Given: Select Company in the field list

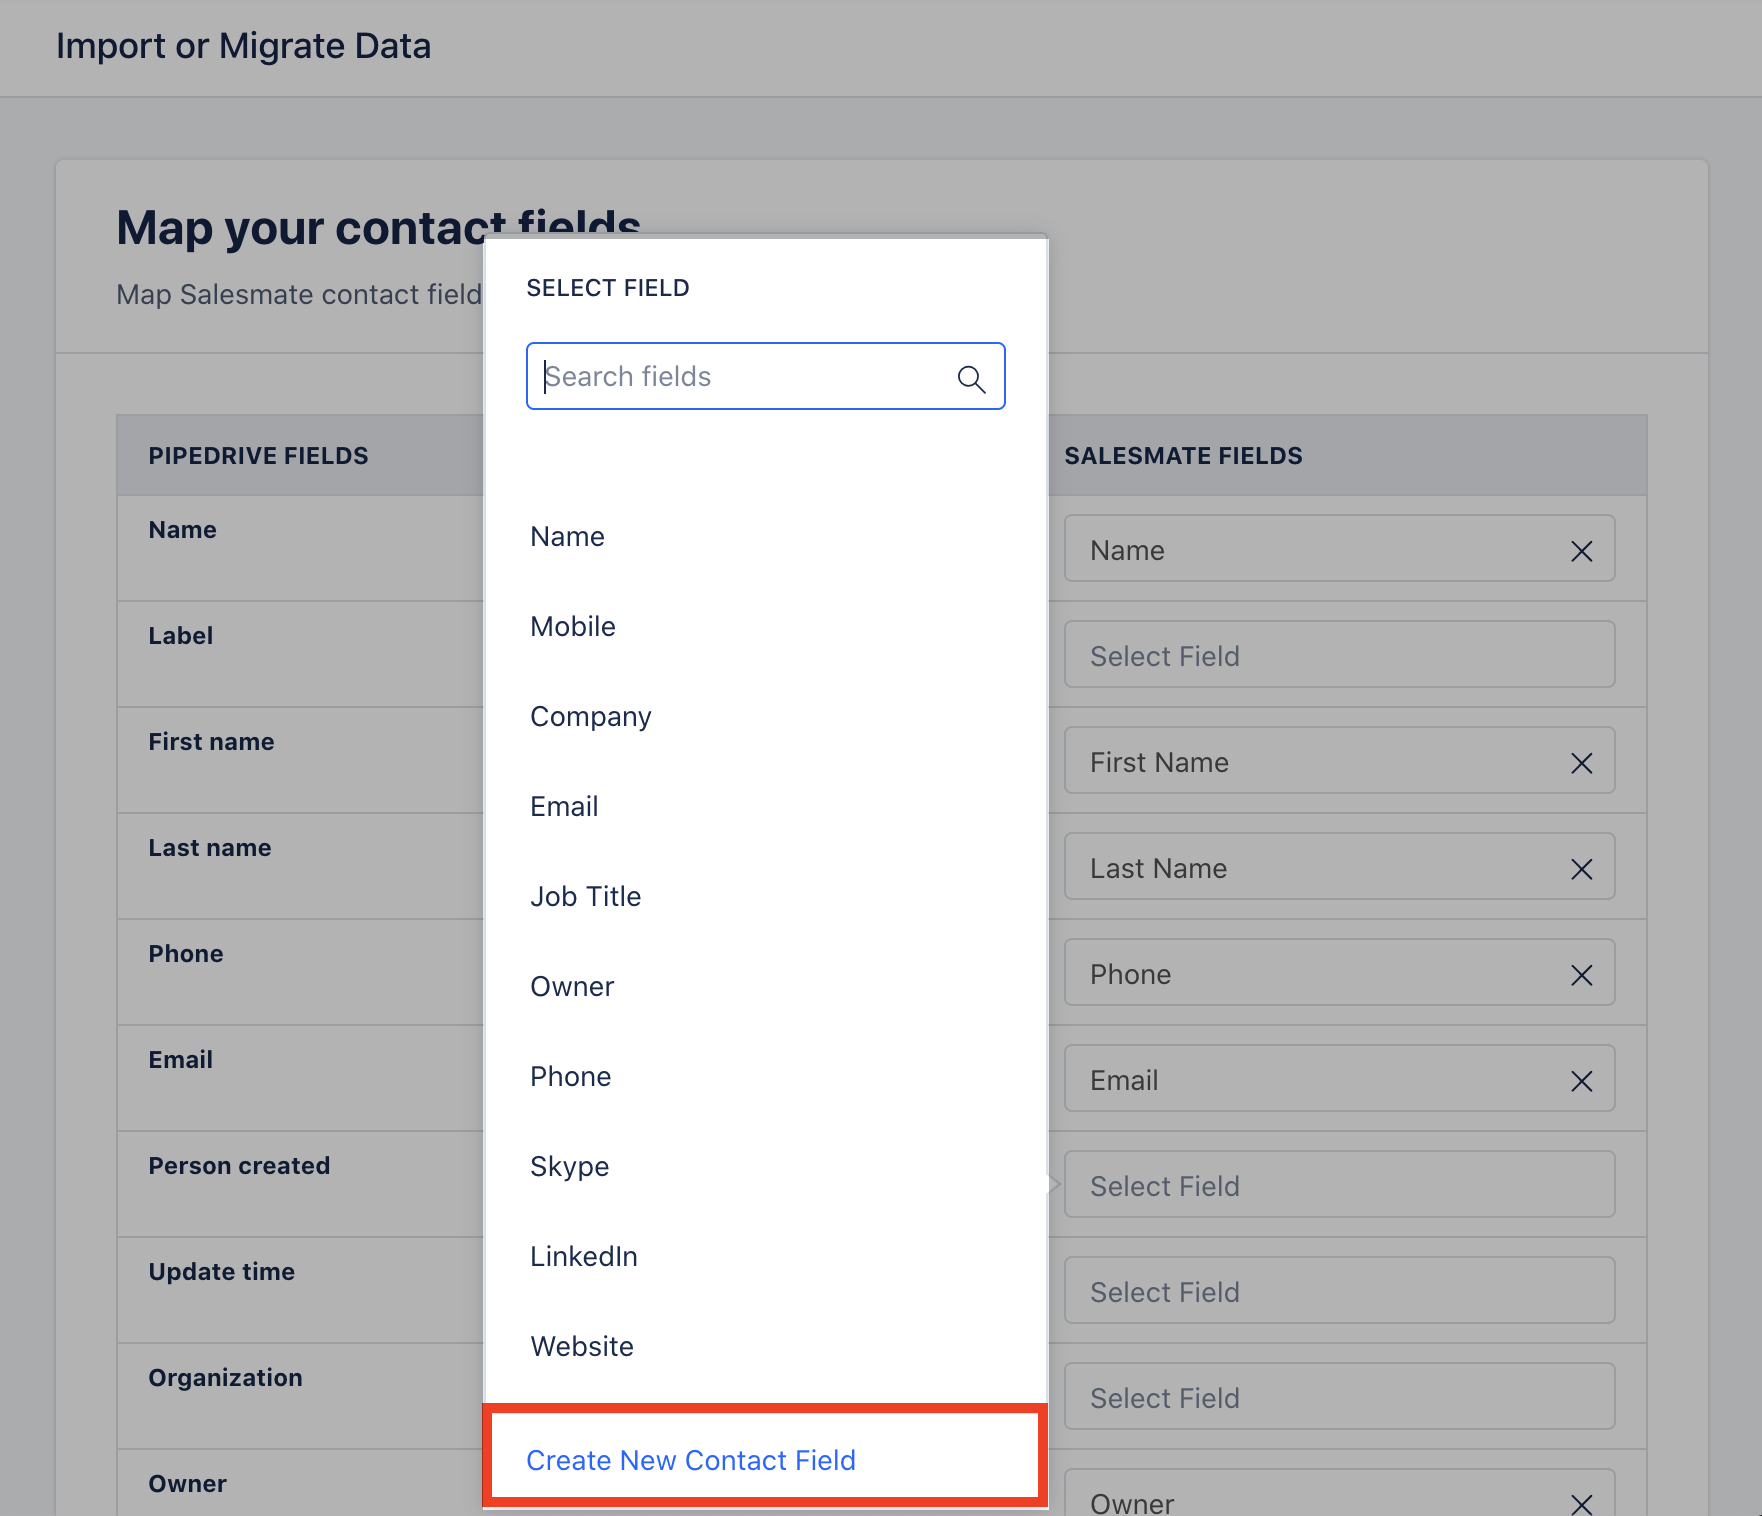Looking at the screenshot, I should 590,717.
